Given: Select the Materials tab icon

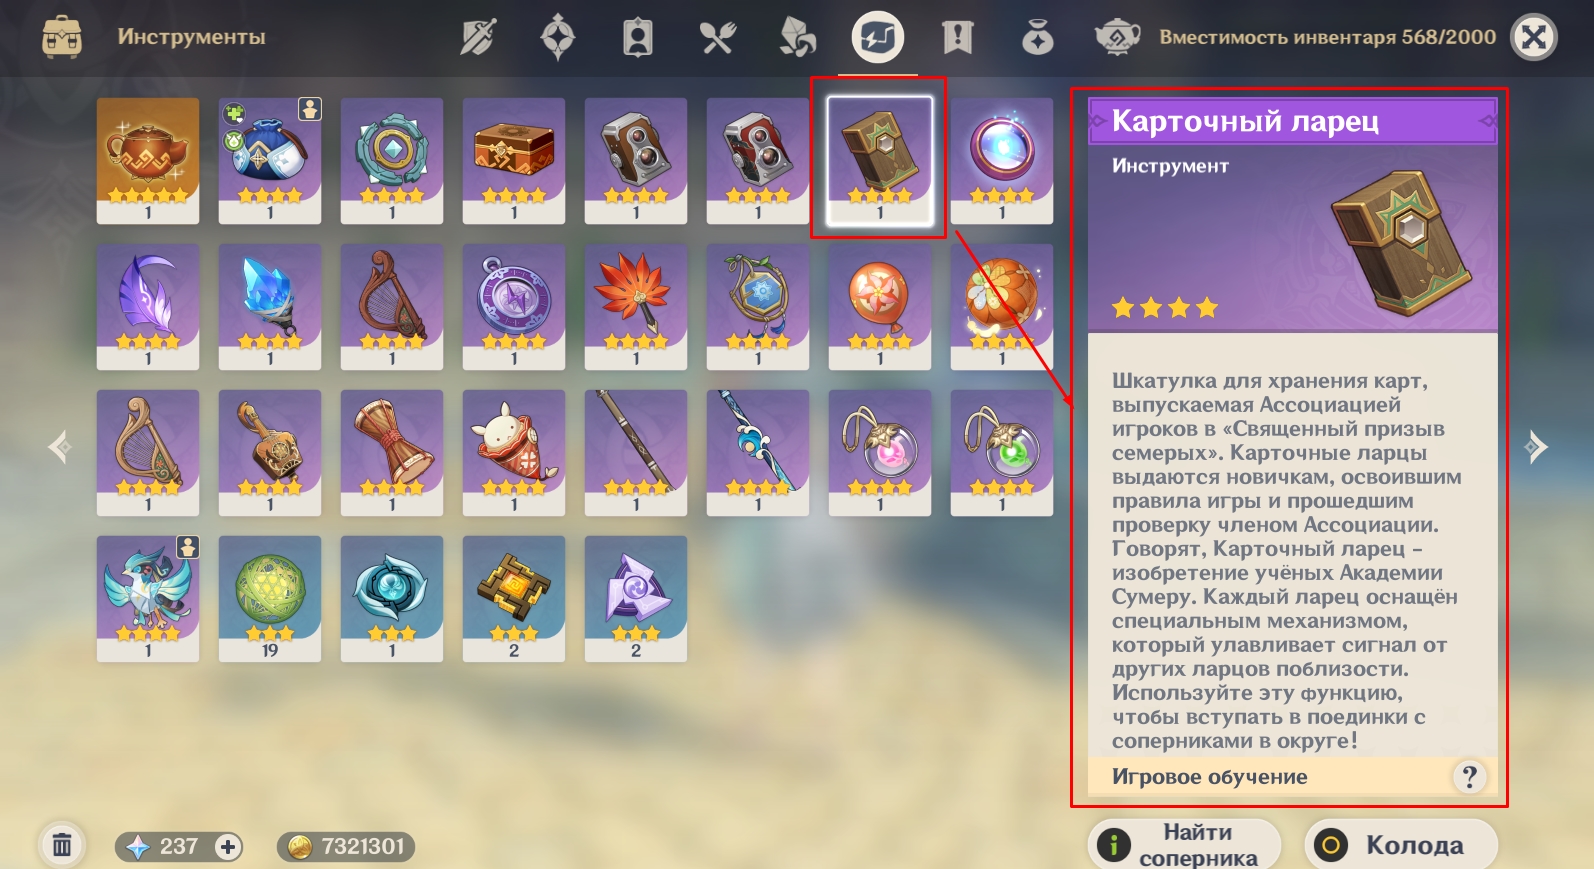Looking at the screenshot, I should pos(798,38).
